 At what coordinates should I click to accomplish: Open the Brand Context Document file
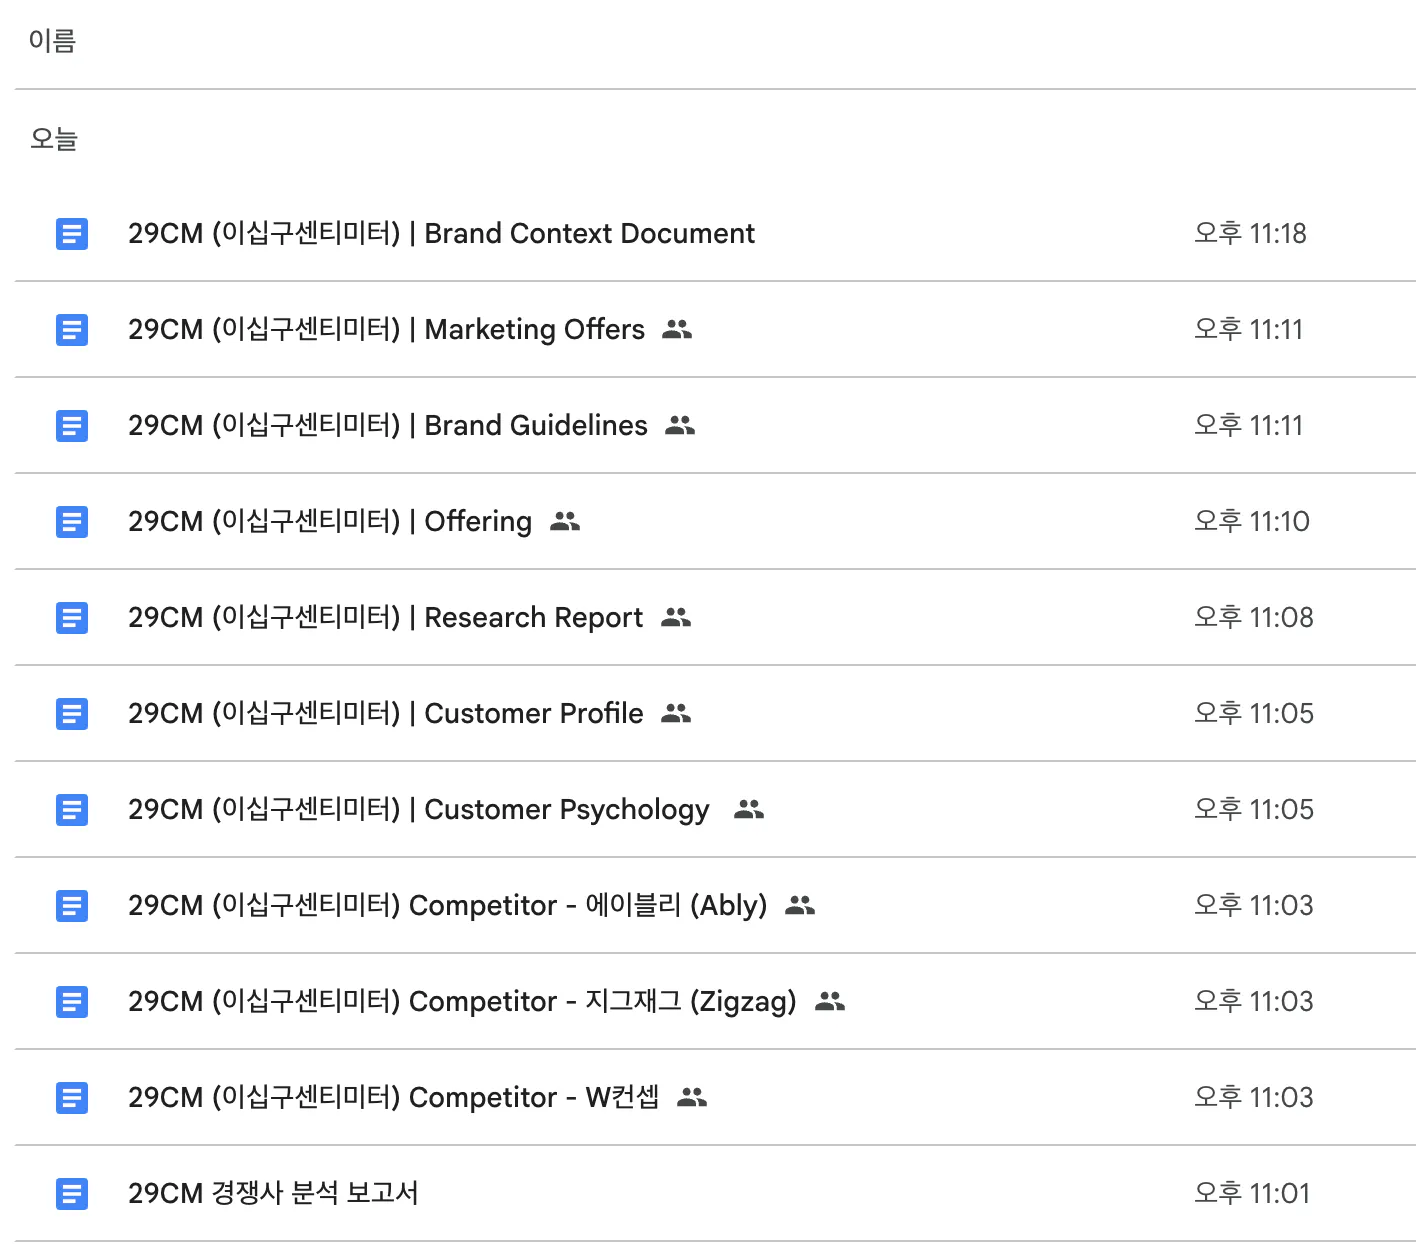[441, 234]
